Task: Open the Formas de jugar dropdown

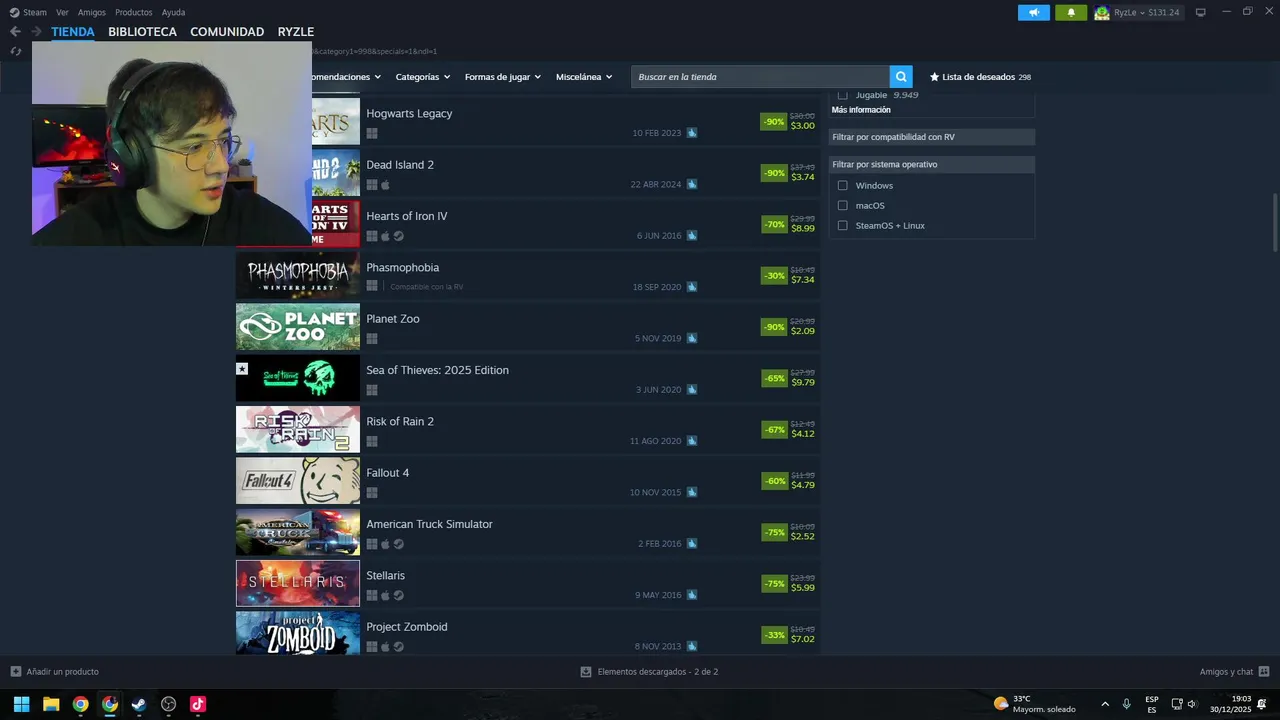Action: [502, 77]
